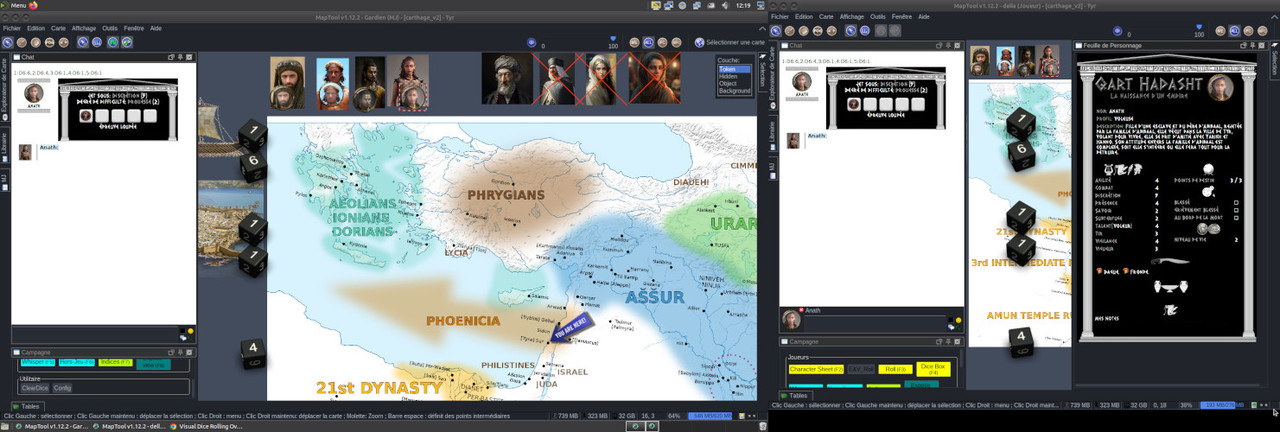Click Indices macro button in Campagne panel

click(115, 362)
